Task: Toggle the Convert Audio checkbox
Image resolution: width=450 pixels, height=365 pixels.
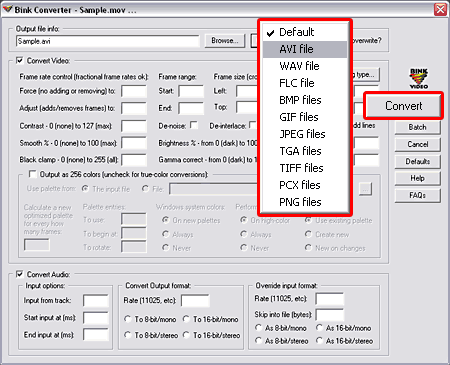Action: (x=20, y=274)
